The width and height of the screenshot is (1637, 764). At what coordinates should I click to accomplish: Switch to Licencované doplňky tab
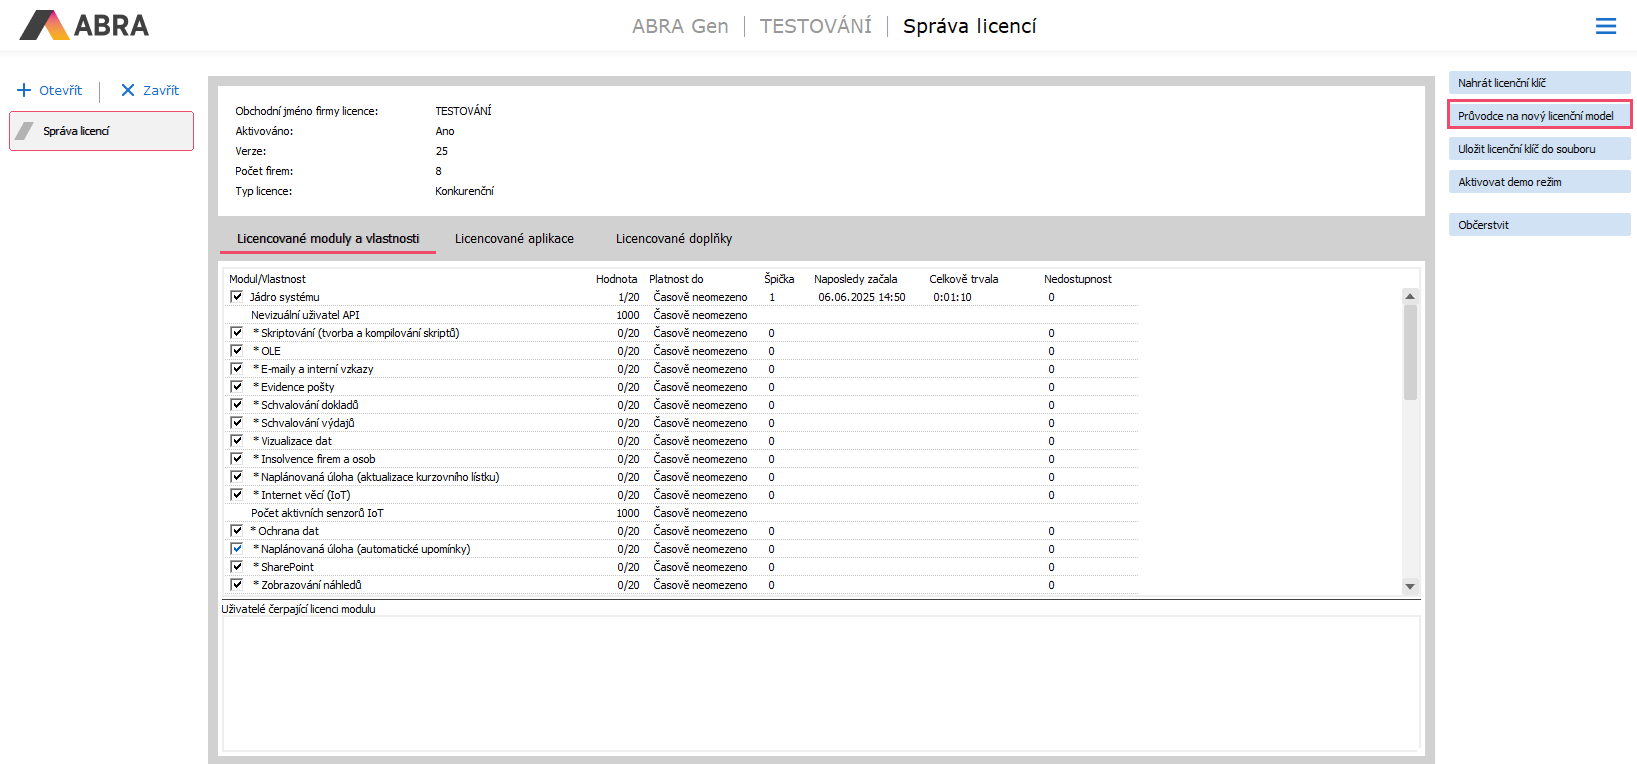[x=674, y=239]
